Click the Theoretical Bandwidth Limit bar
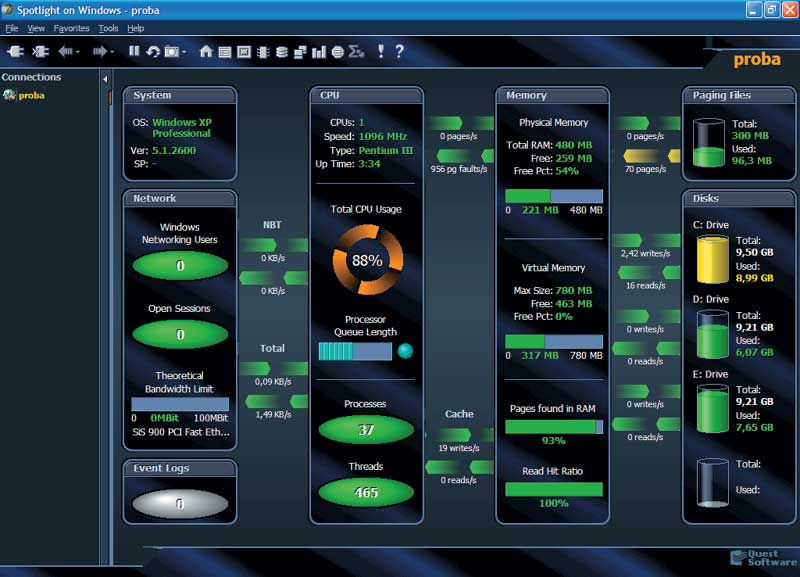The image size is (800, 577). [180, 404]
